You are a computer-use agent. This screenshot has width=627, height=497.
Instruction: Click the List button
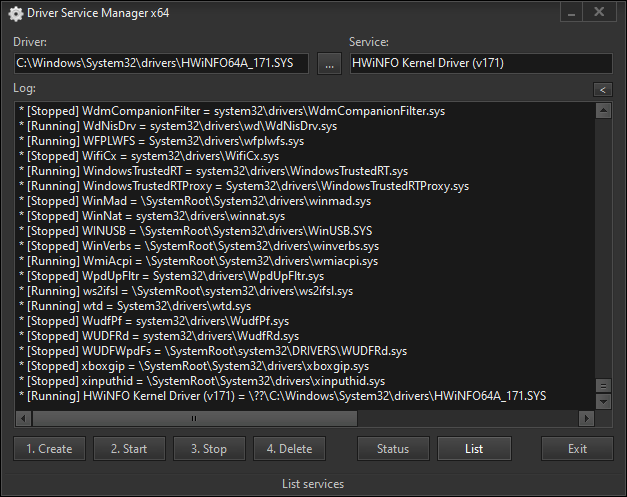point(474,449)
